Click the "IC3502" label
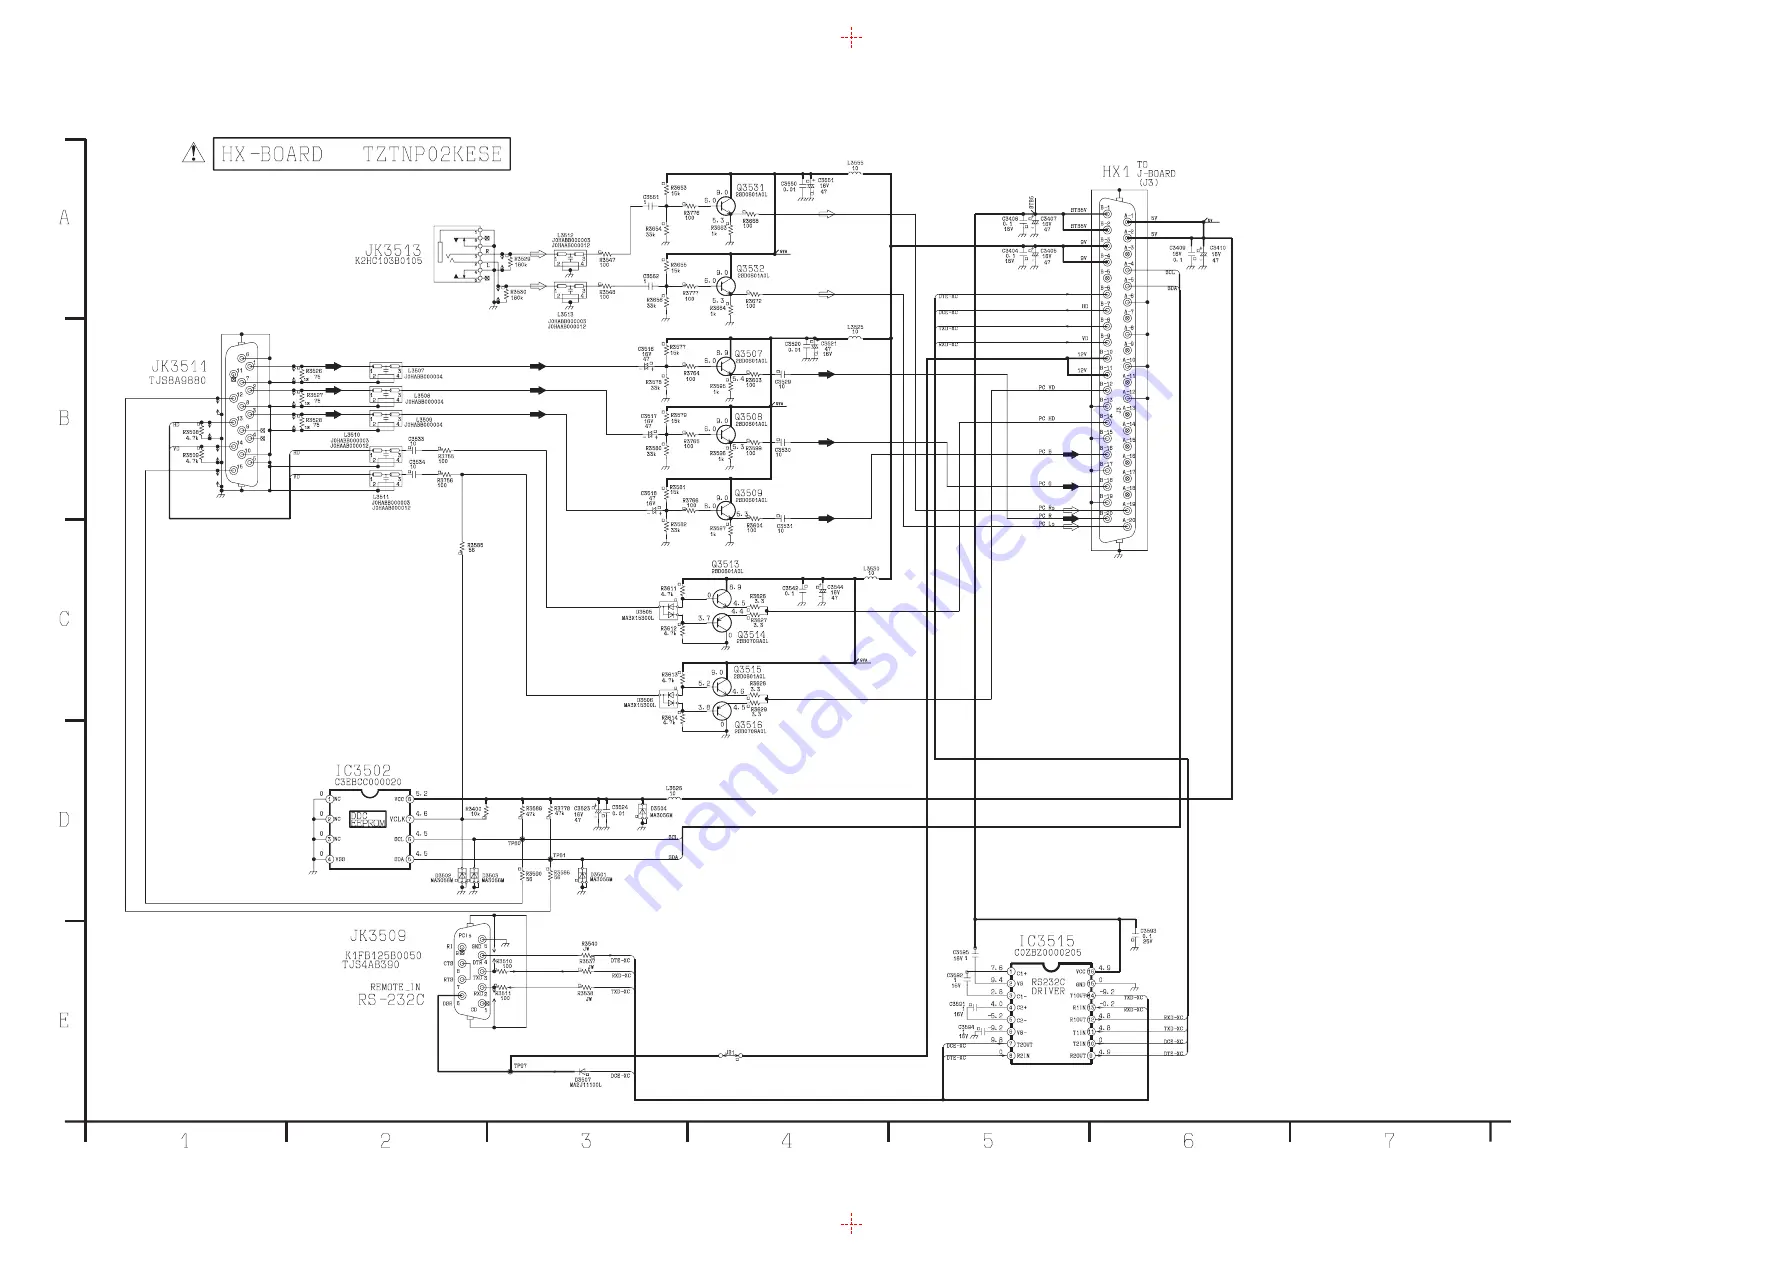1787x1263 pixels. click(x=363, y=771)
